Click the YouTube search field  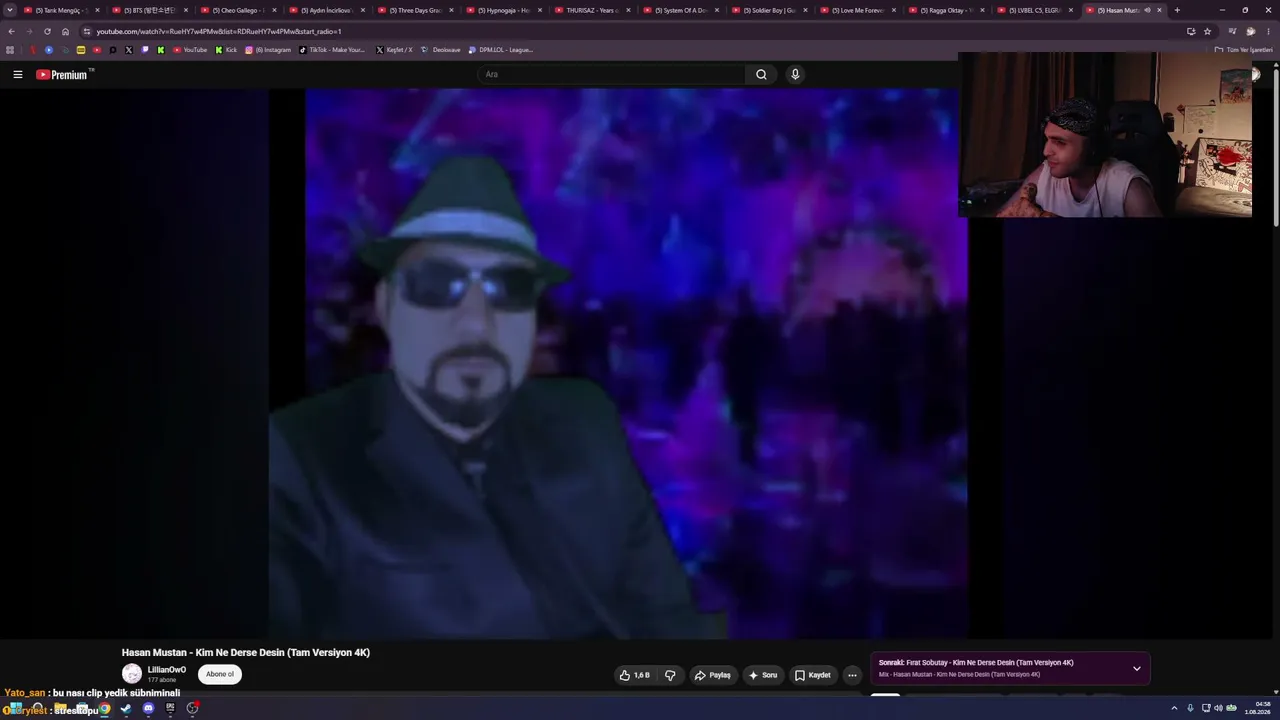[610, 74]
